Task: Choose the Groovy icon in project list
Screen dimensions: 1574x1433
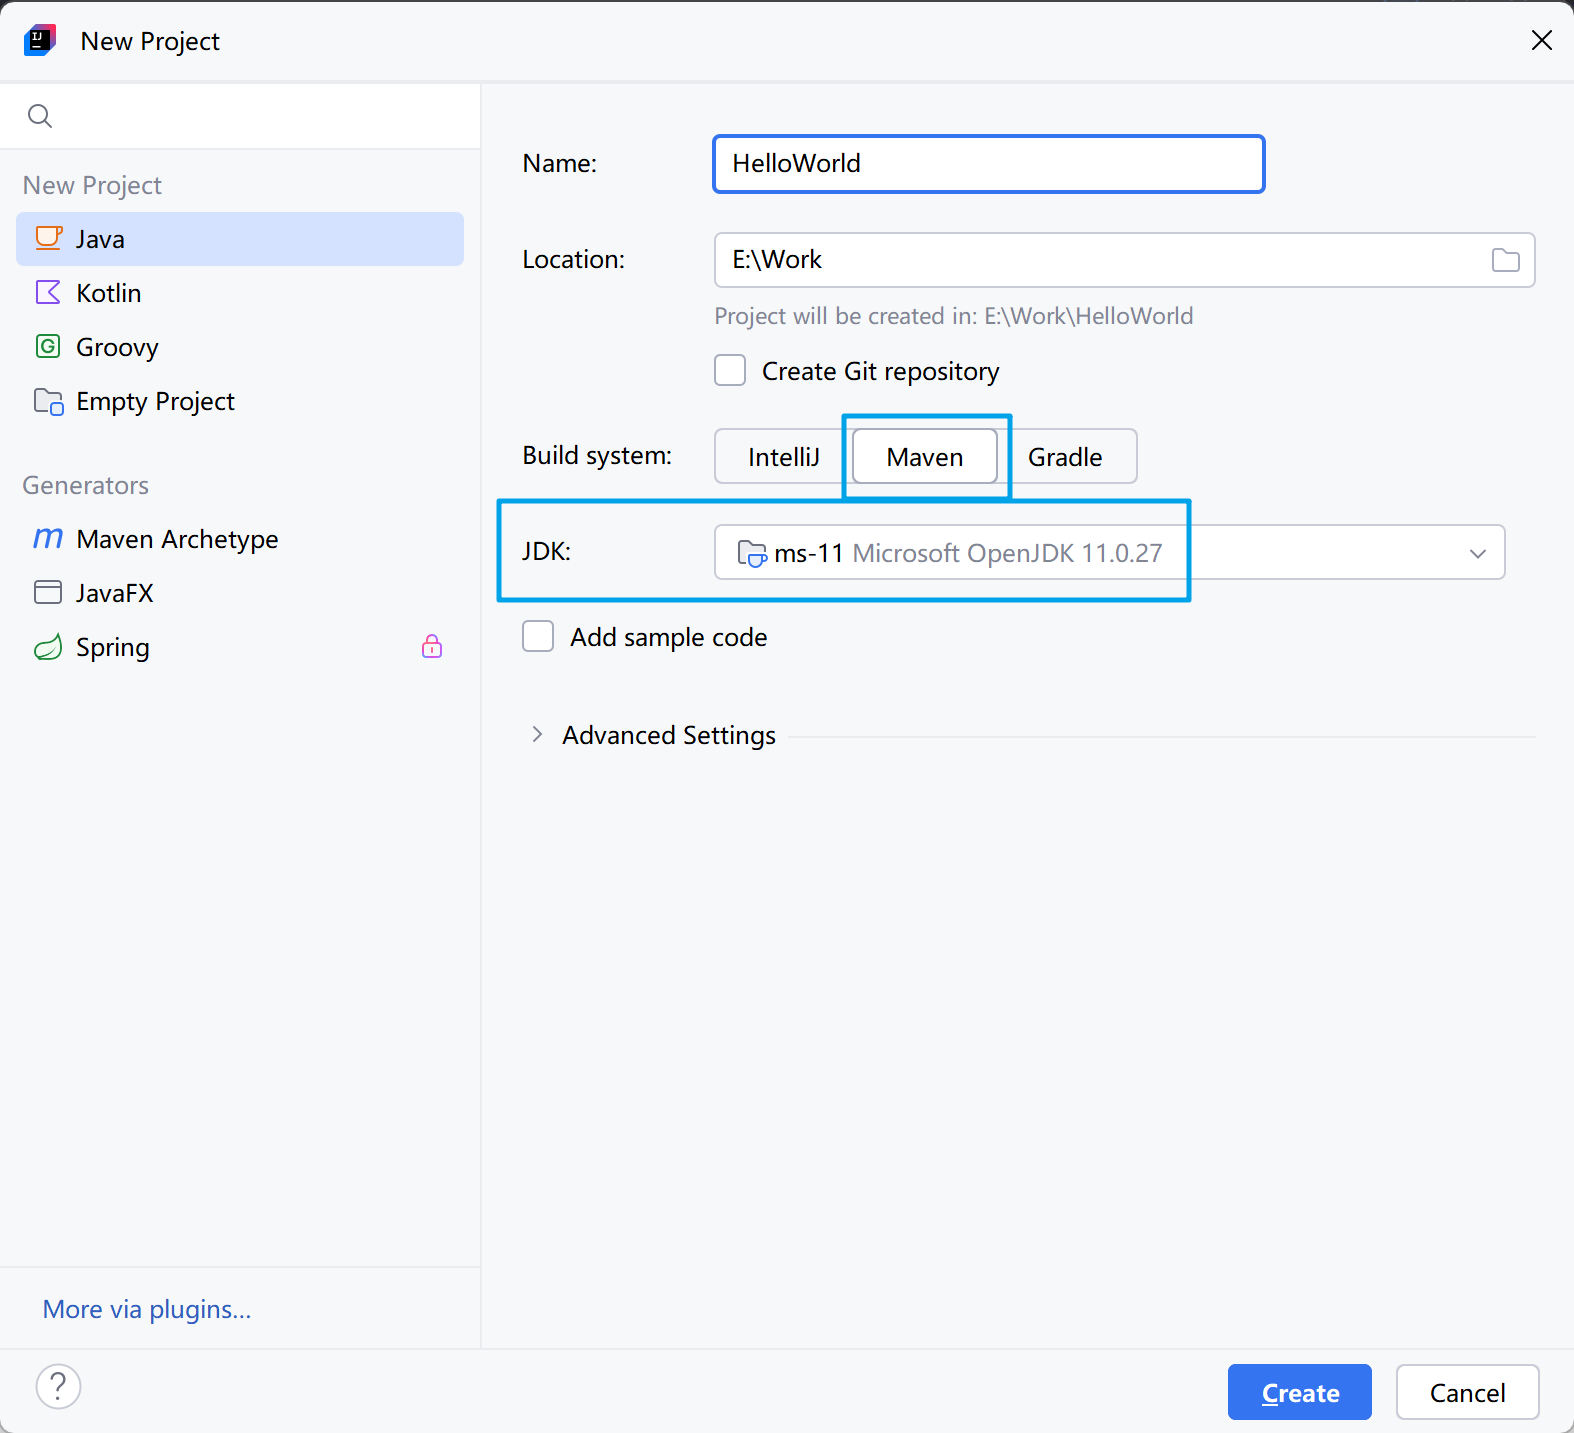Action: 48,346
